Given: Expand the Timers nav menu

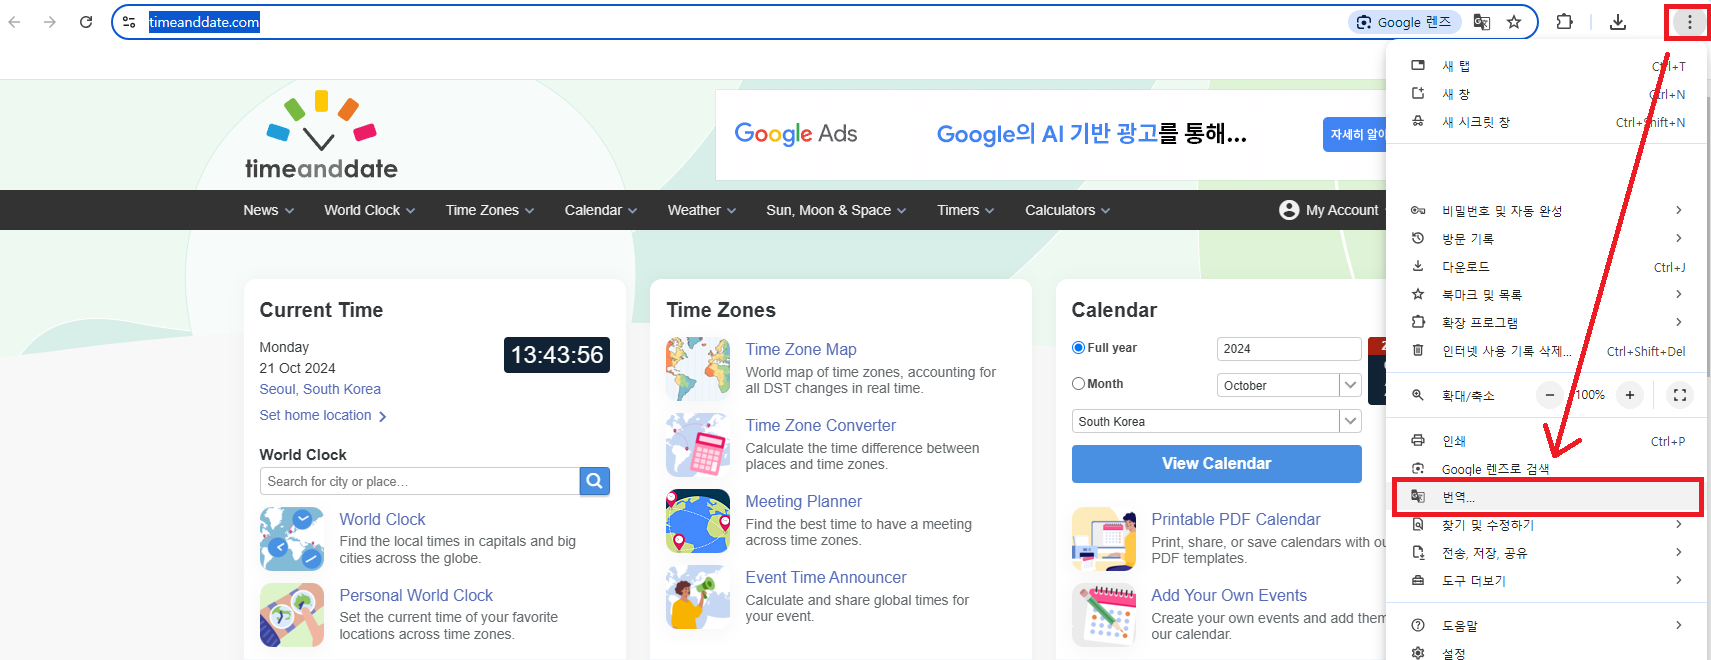Looking at the screenshot, I should click(x=966, y=210).
